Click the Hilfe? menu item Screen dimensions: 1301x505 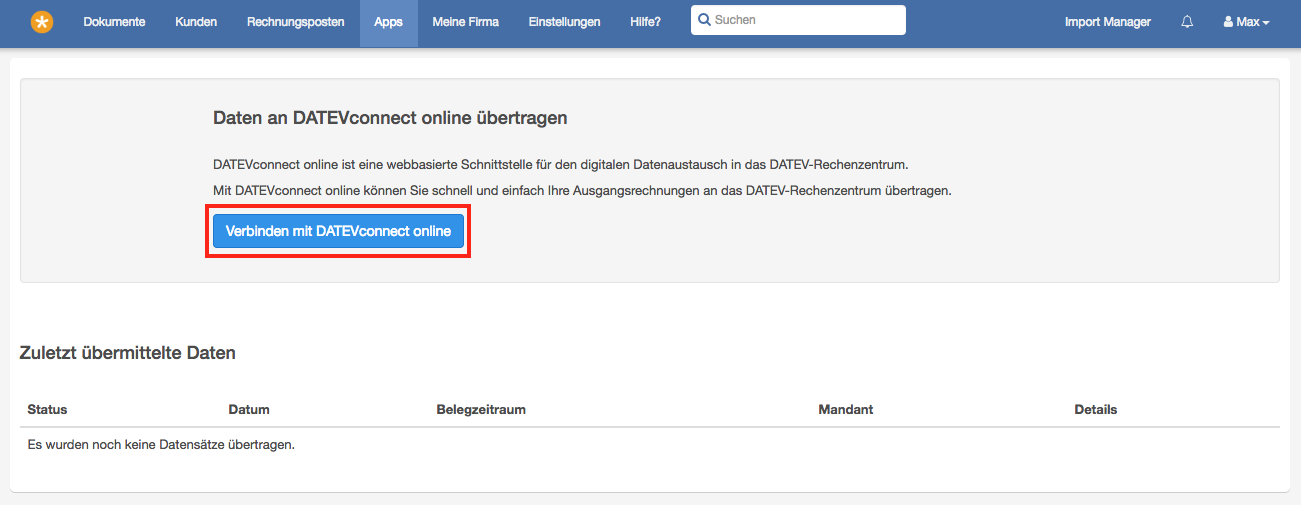coord(645,22)
